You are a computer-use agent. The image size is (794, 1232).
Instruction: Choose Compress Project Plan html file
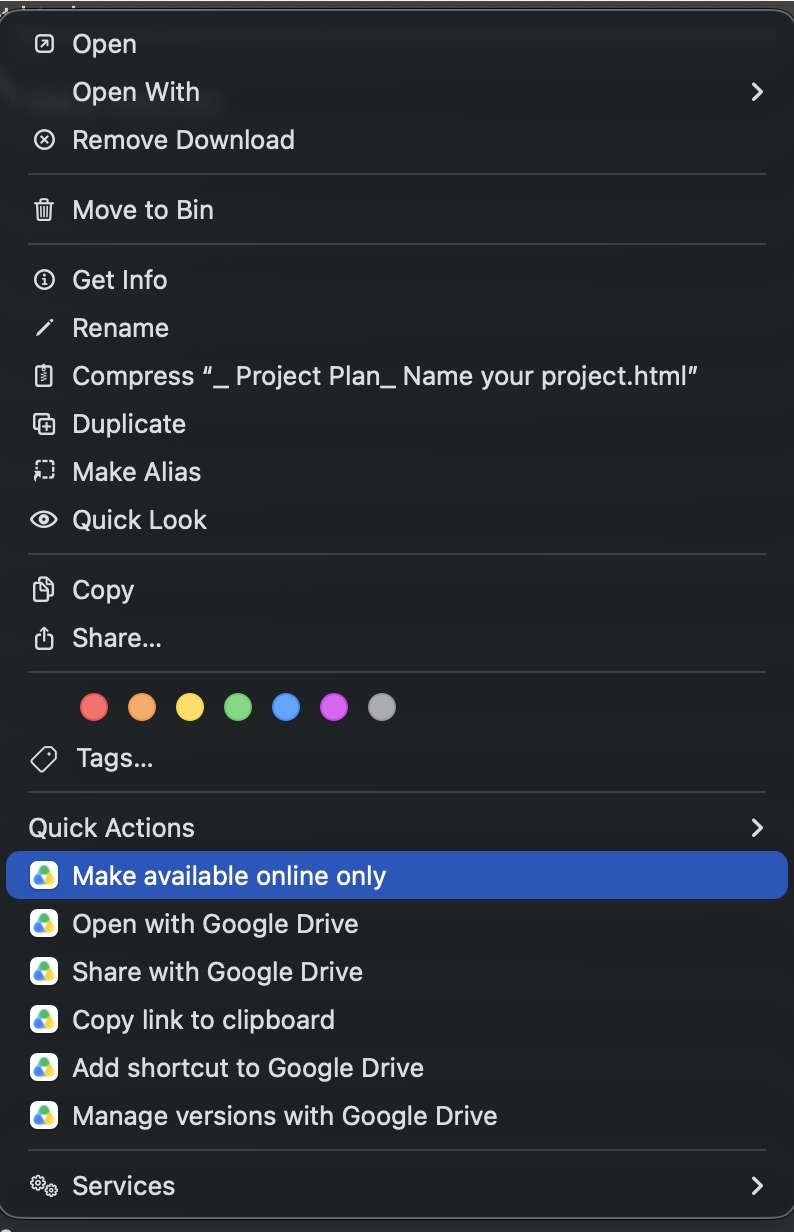pyautogui.click(x=397, y=376)
